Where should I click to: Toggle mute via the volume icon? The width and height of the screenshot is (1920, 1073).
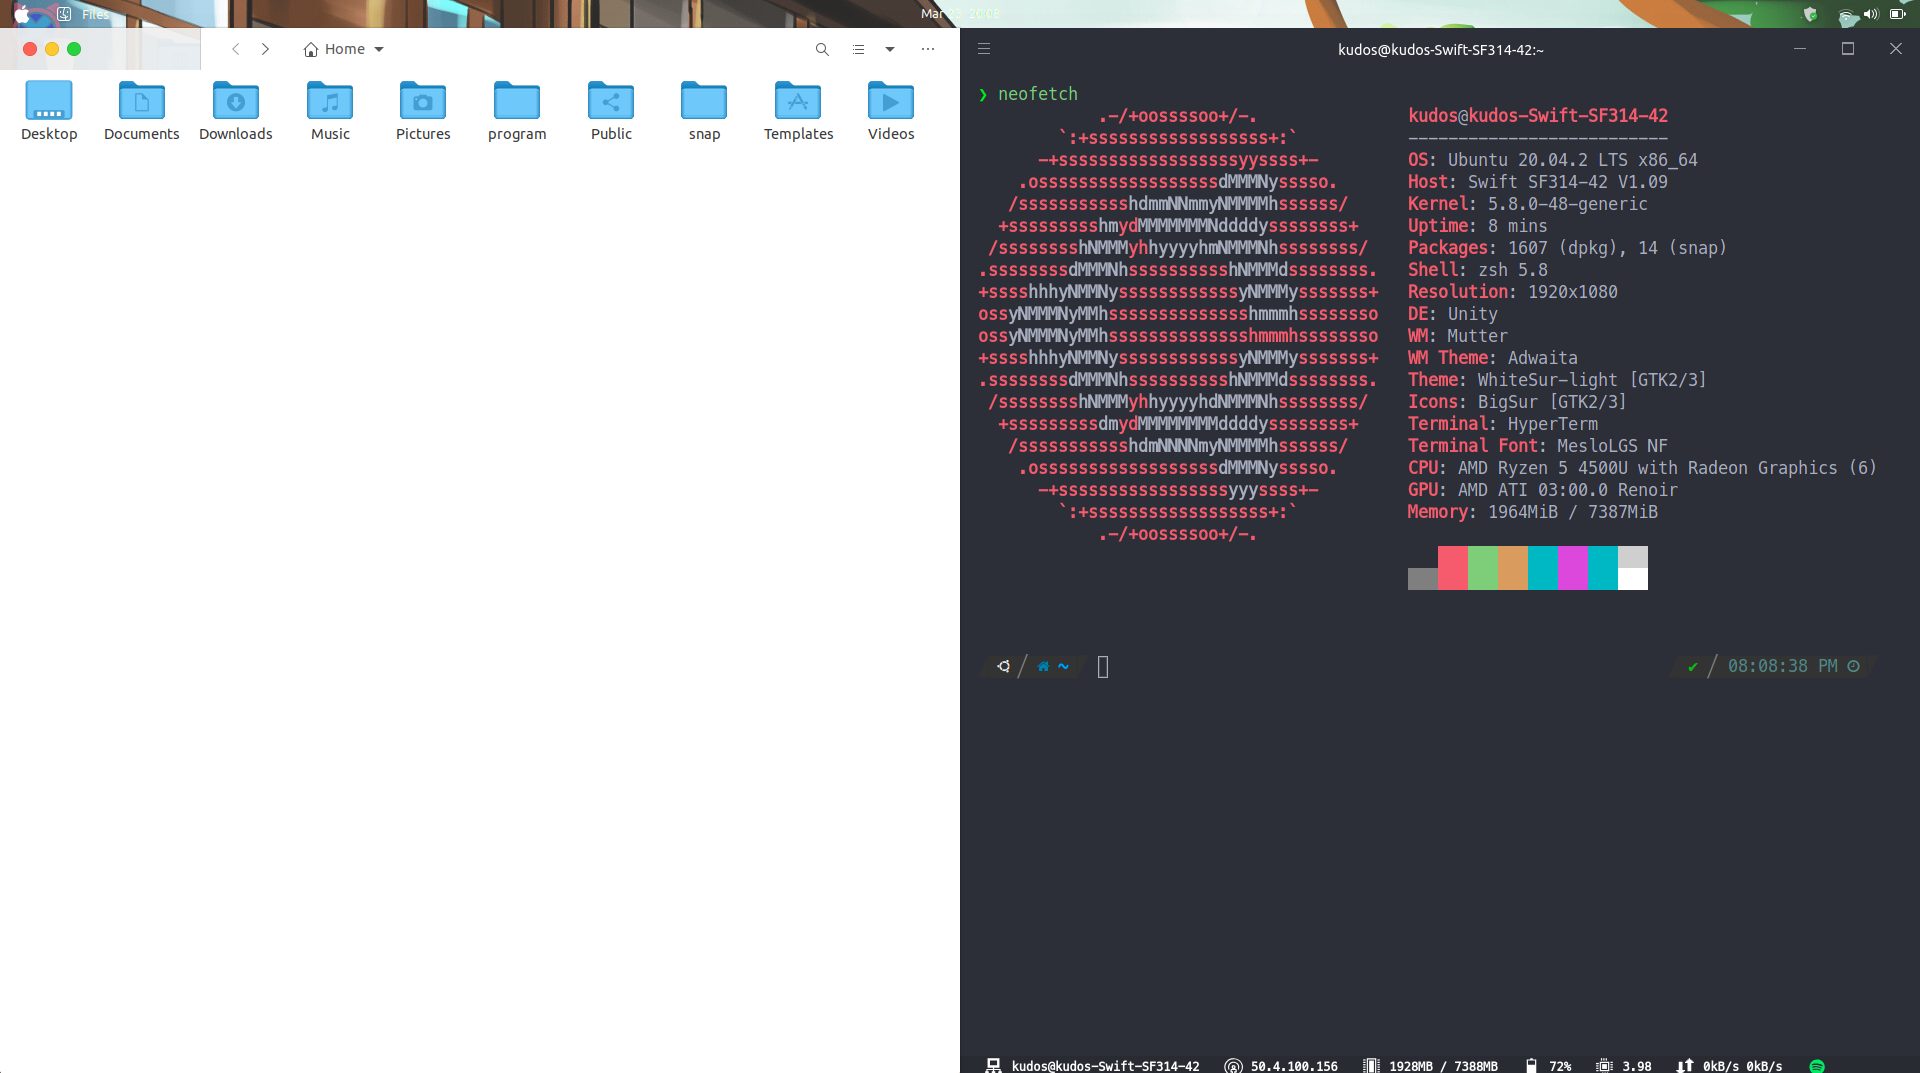(1870, 14)
